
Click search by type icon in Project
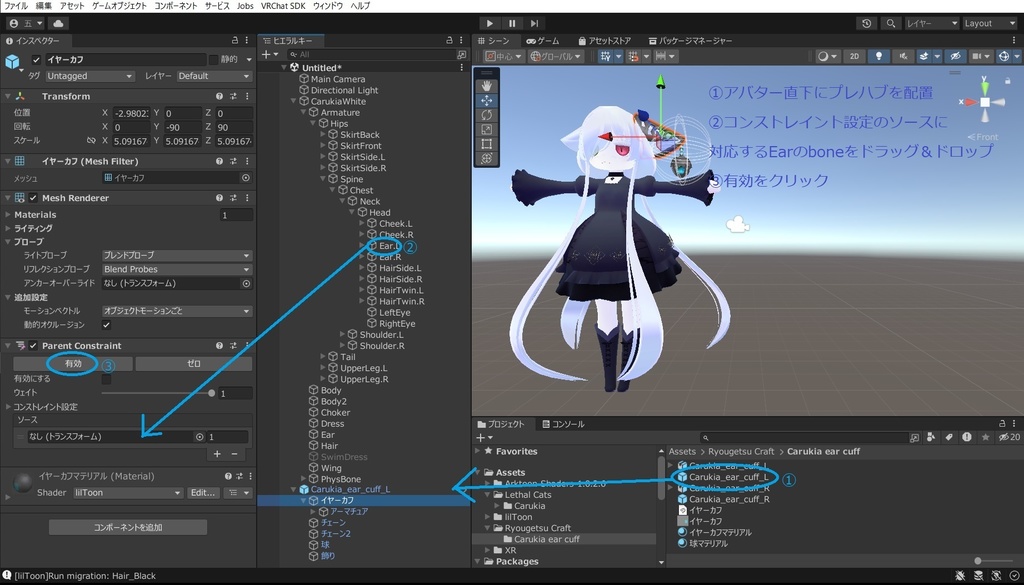point(931,437)
